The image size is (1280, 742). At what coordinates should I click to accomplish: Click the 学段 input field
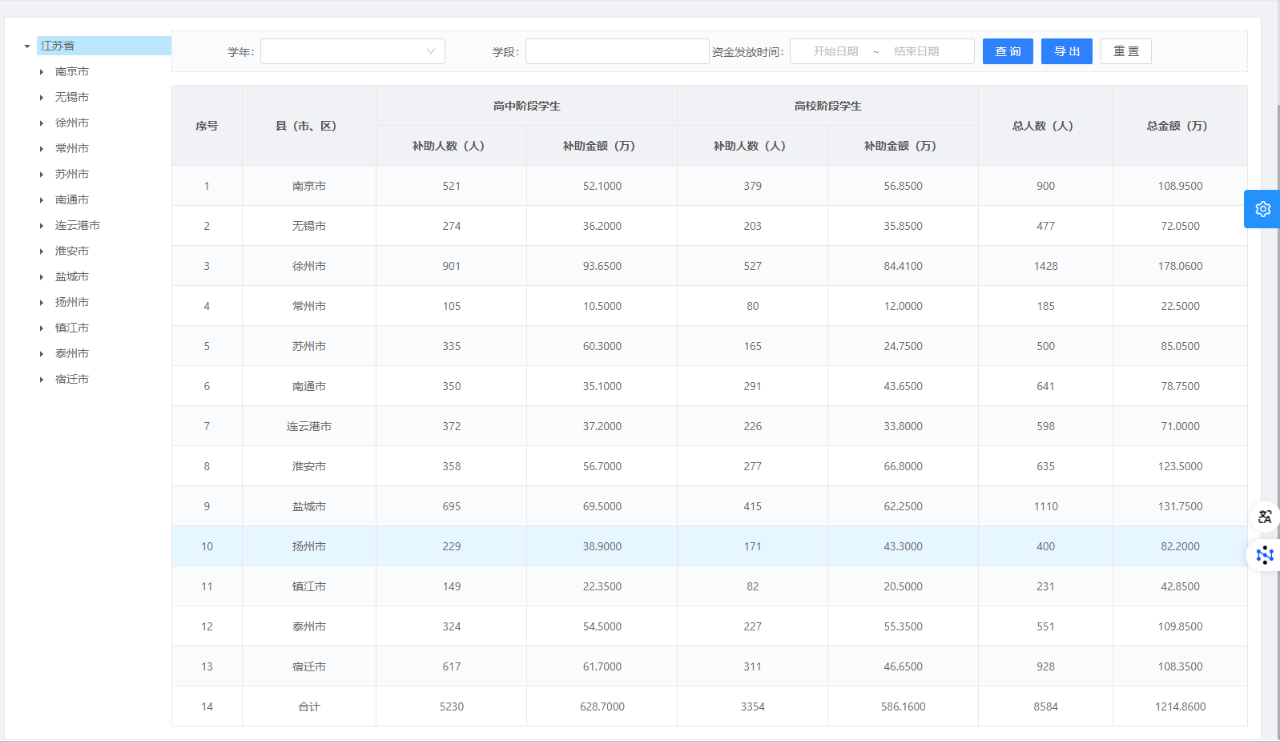[616, 51]
